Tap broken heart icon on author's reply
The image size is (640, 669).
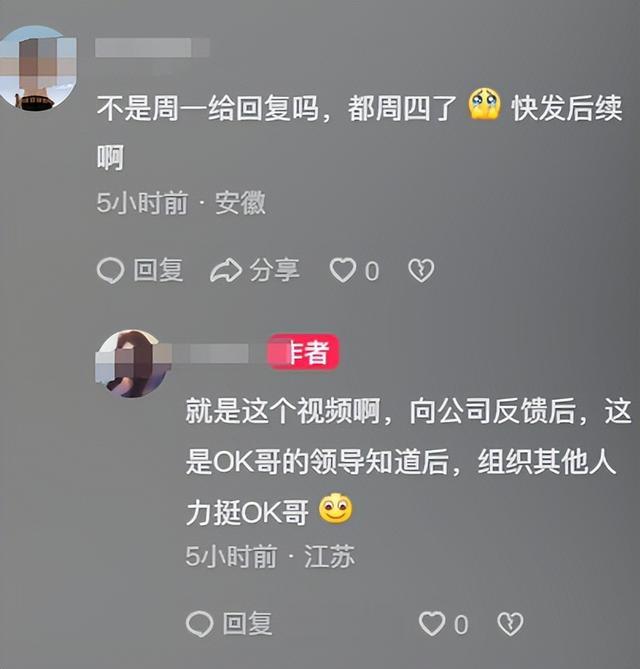(510, 624)
